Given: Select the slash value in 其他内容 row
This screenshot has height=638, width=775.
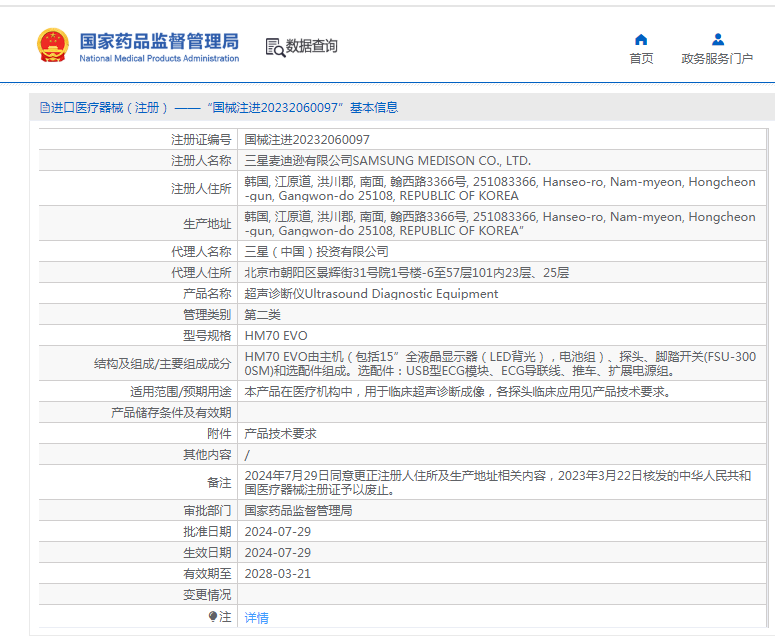Looking at the screenshot, I should (247, 455).
